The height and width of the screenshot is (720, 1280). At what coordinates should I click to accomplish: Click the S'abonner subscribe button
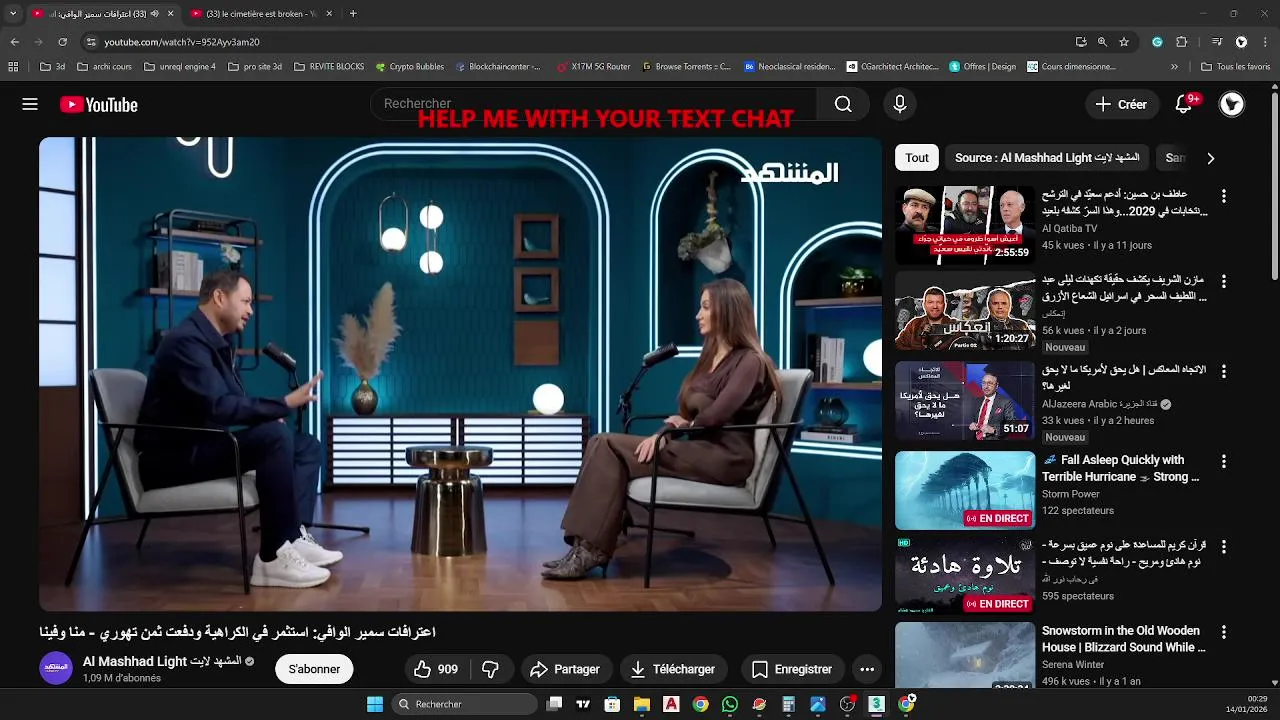pos(314,669)
